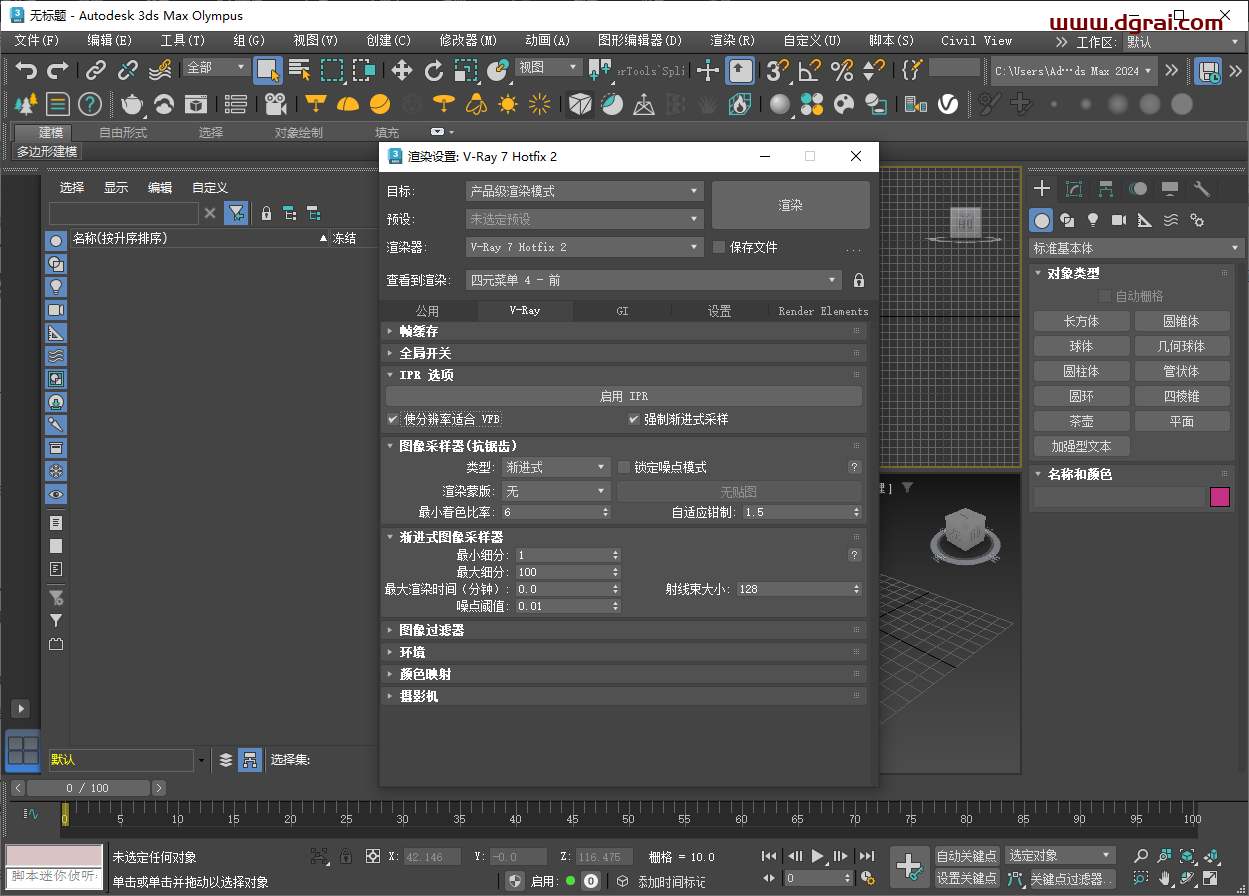This screenshot has width=1249, height=896.
Task: Expand the 帧缓存 rollout
Action: point(624,331)
